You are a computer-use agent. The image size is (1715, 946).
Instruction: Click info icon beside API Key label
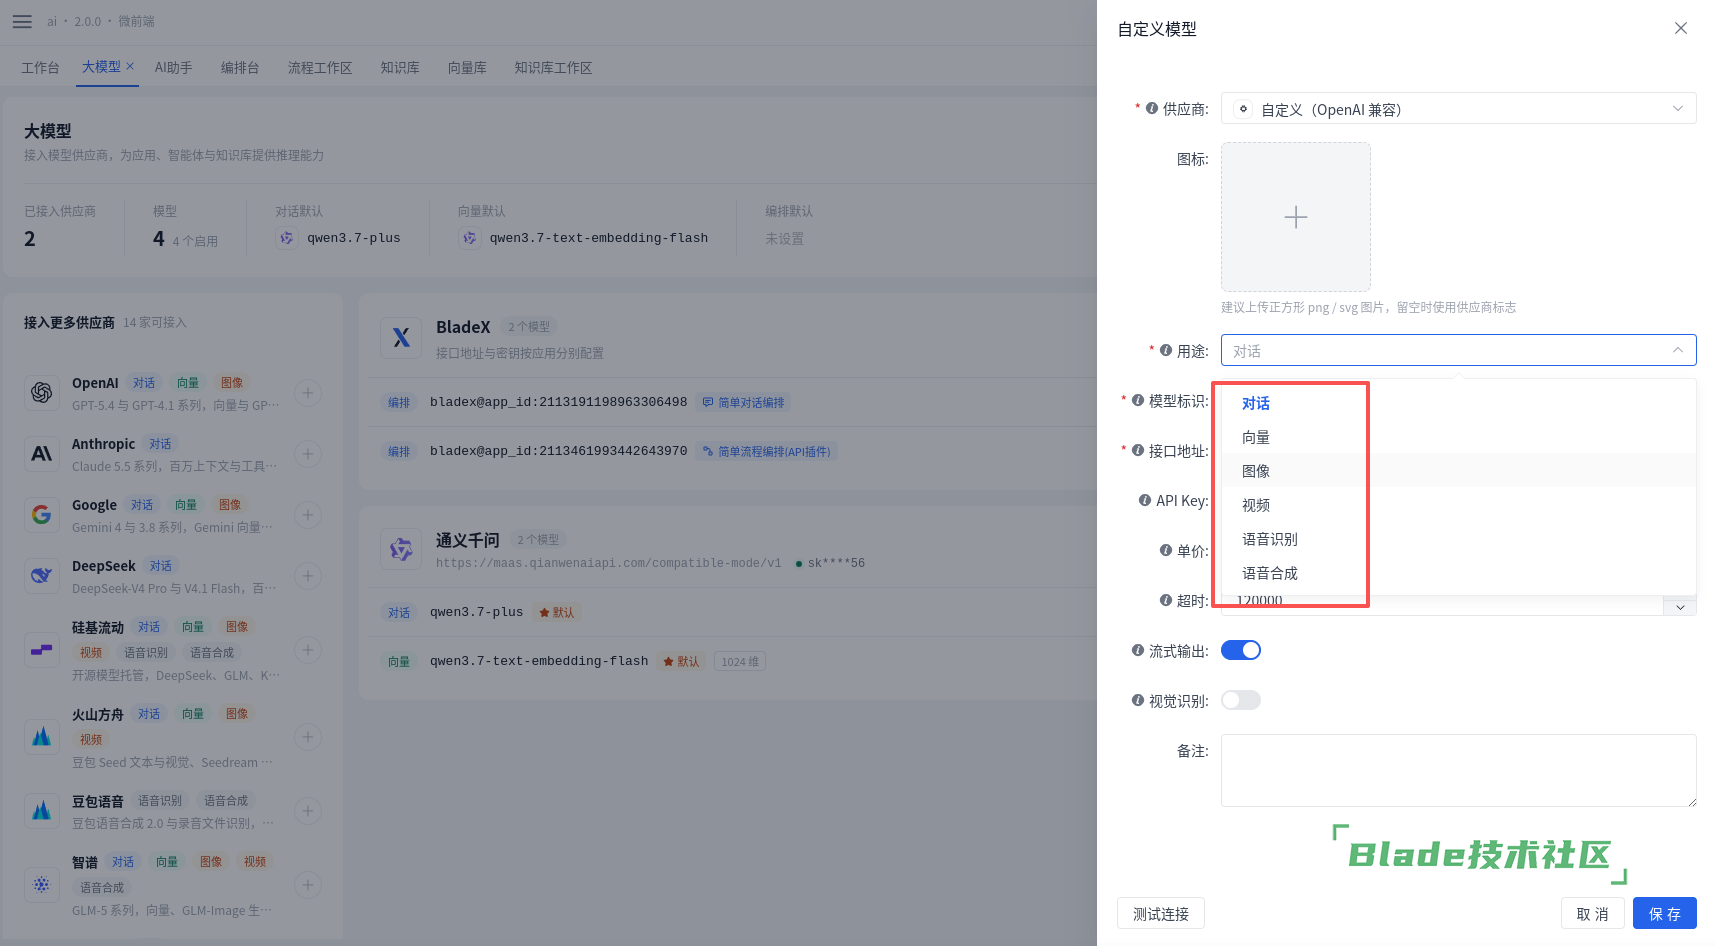tap(1145, 500)
